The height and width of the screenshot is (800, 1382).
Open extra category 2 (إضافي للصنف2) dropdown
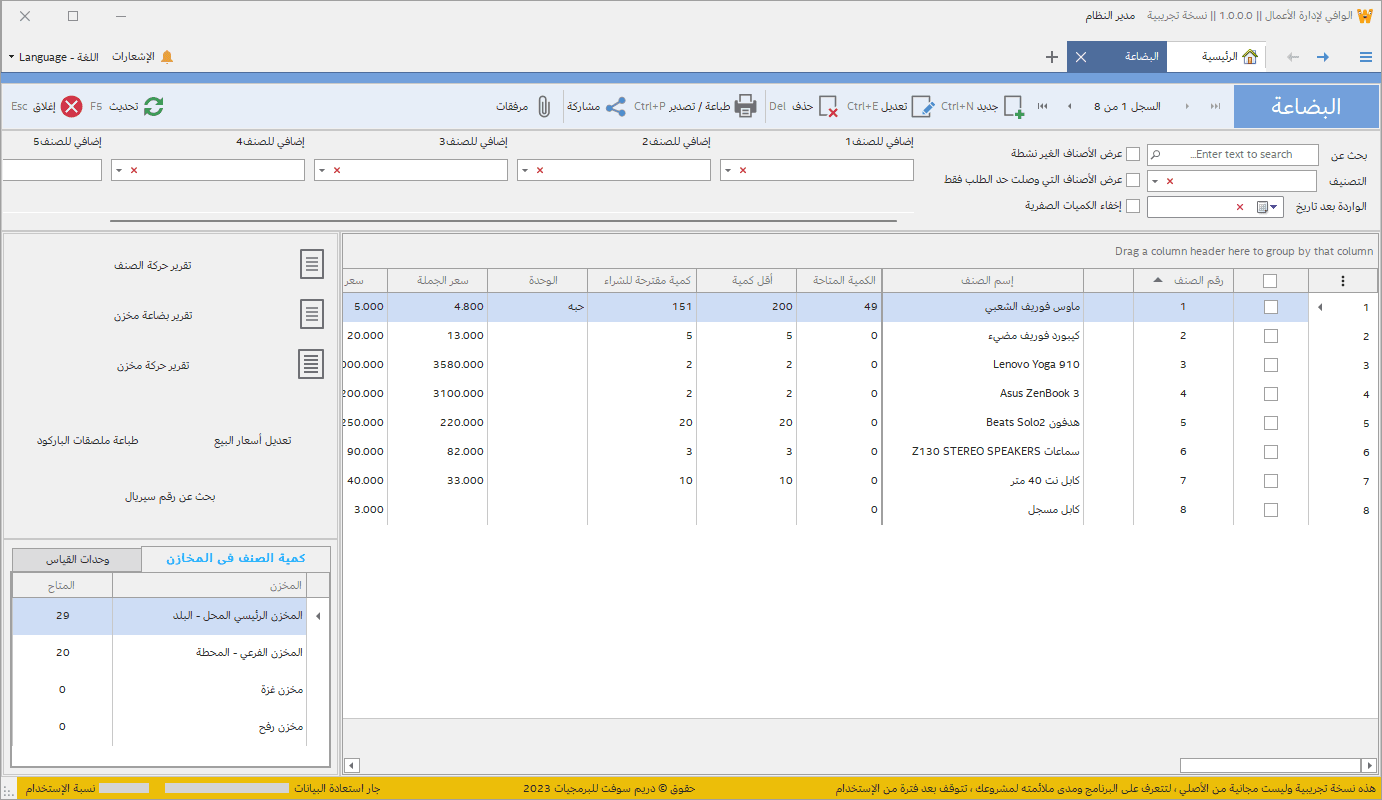pos(526,170)
